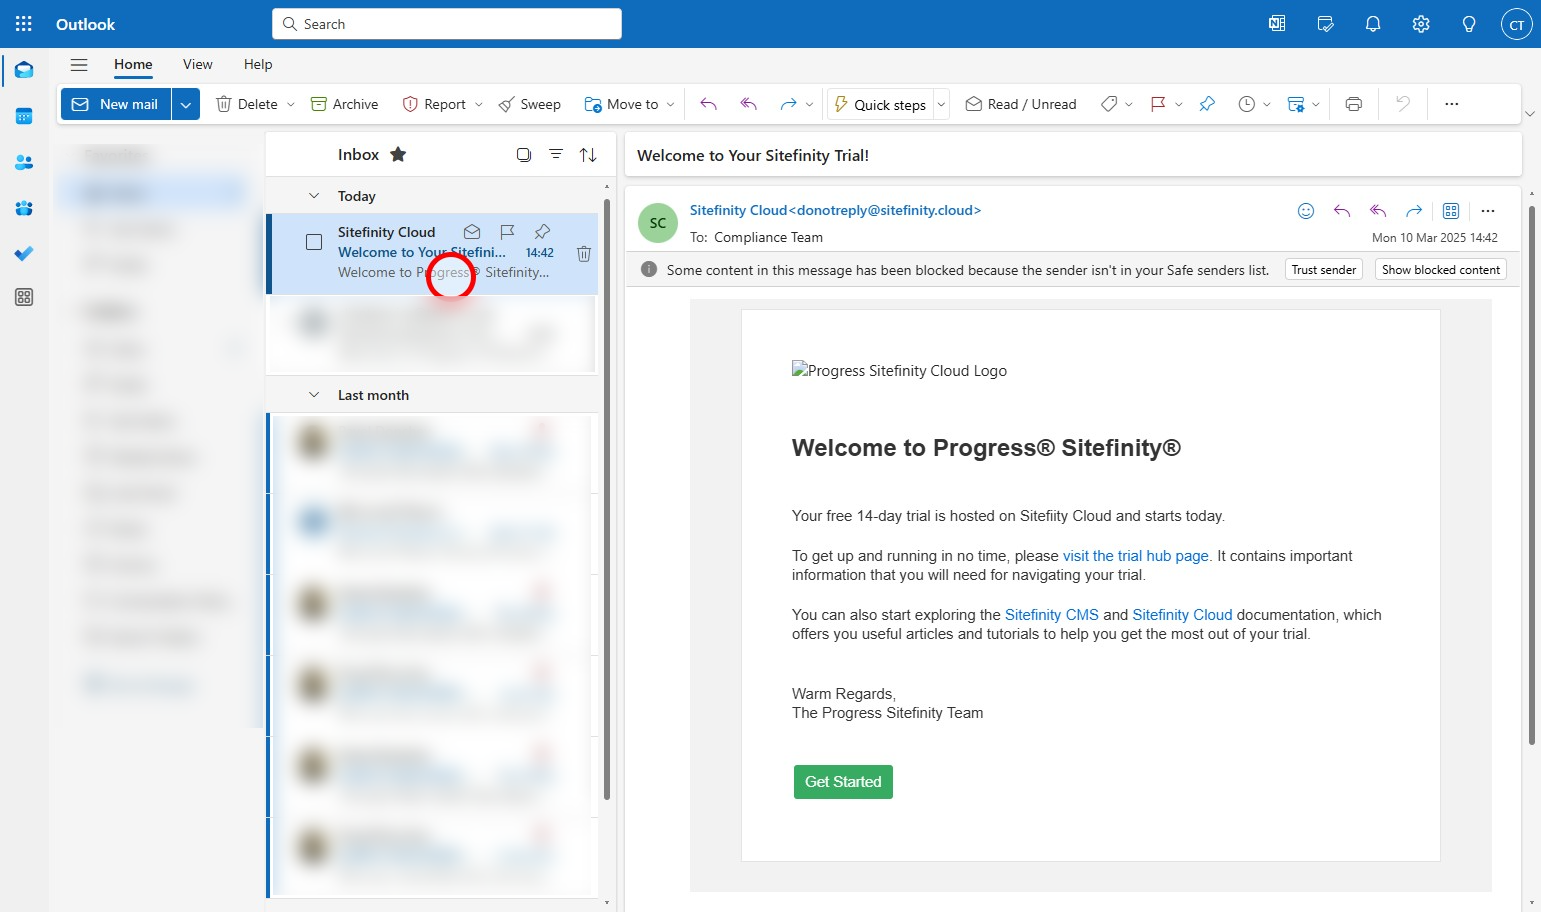Click the sort order arrows icon
Viewport: 1541px width, 912px height.
588,155
